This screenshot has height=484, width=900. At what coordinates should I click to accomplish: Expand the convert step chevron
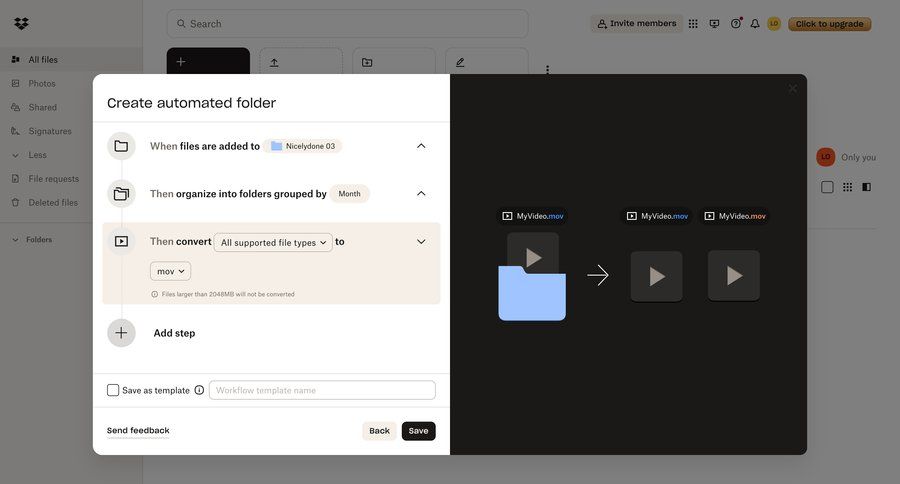[x=421, y=242]
